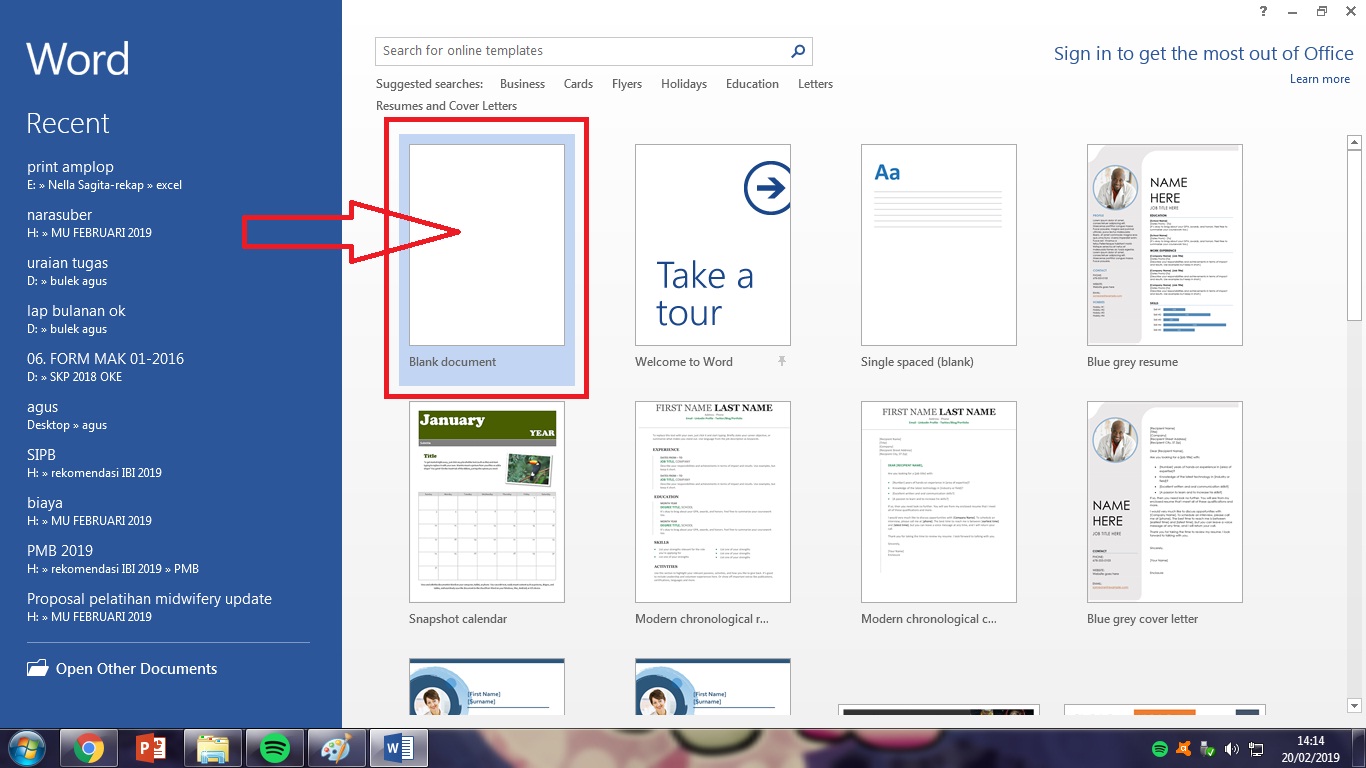
Task: Select the Cards suggested search
Action: point(578,84)
